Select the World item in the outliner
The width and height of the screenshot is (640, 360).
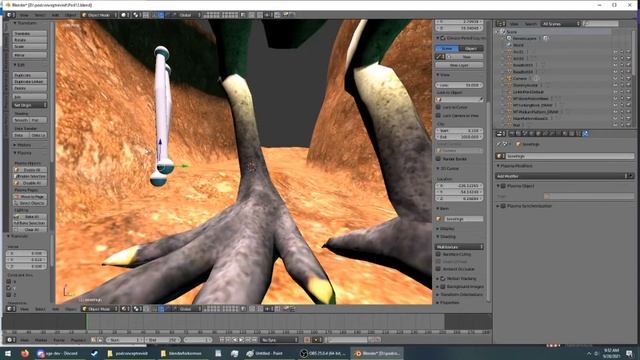point(518,45)
